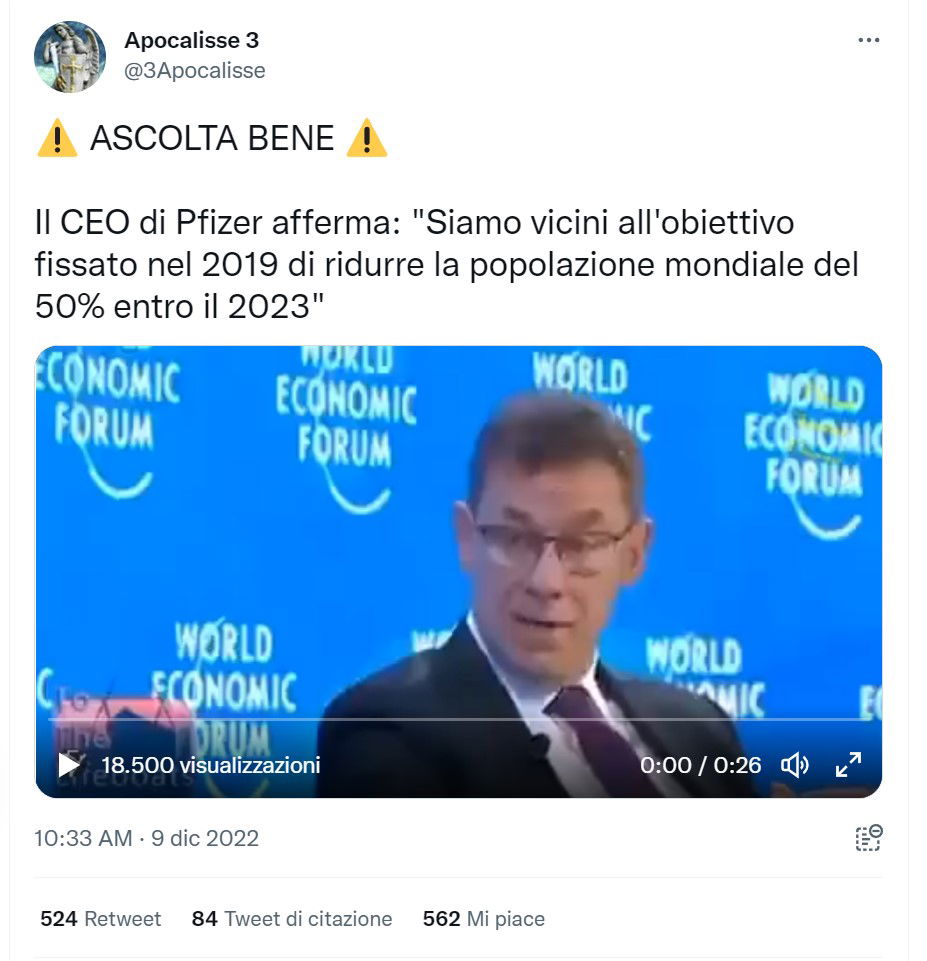This screenshot has height=961, width=927.
Task: Click the Apocalisse 3 profile avatar
Action: point(70,56)
